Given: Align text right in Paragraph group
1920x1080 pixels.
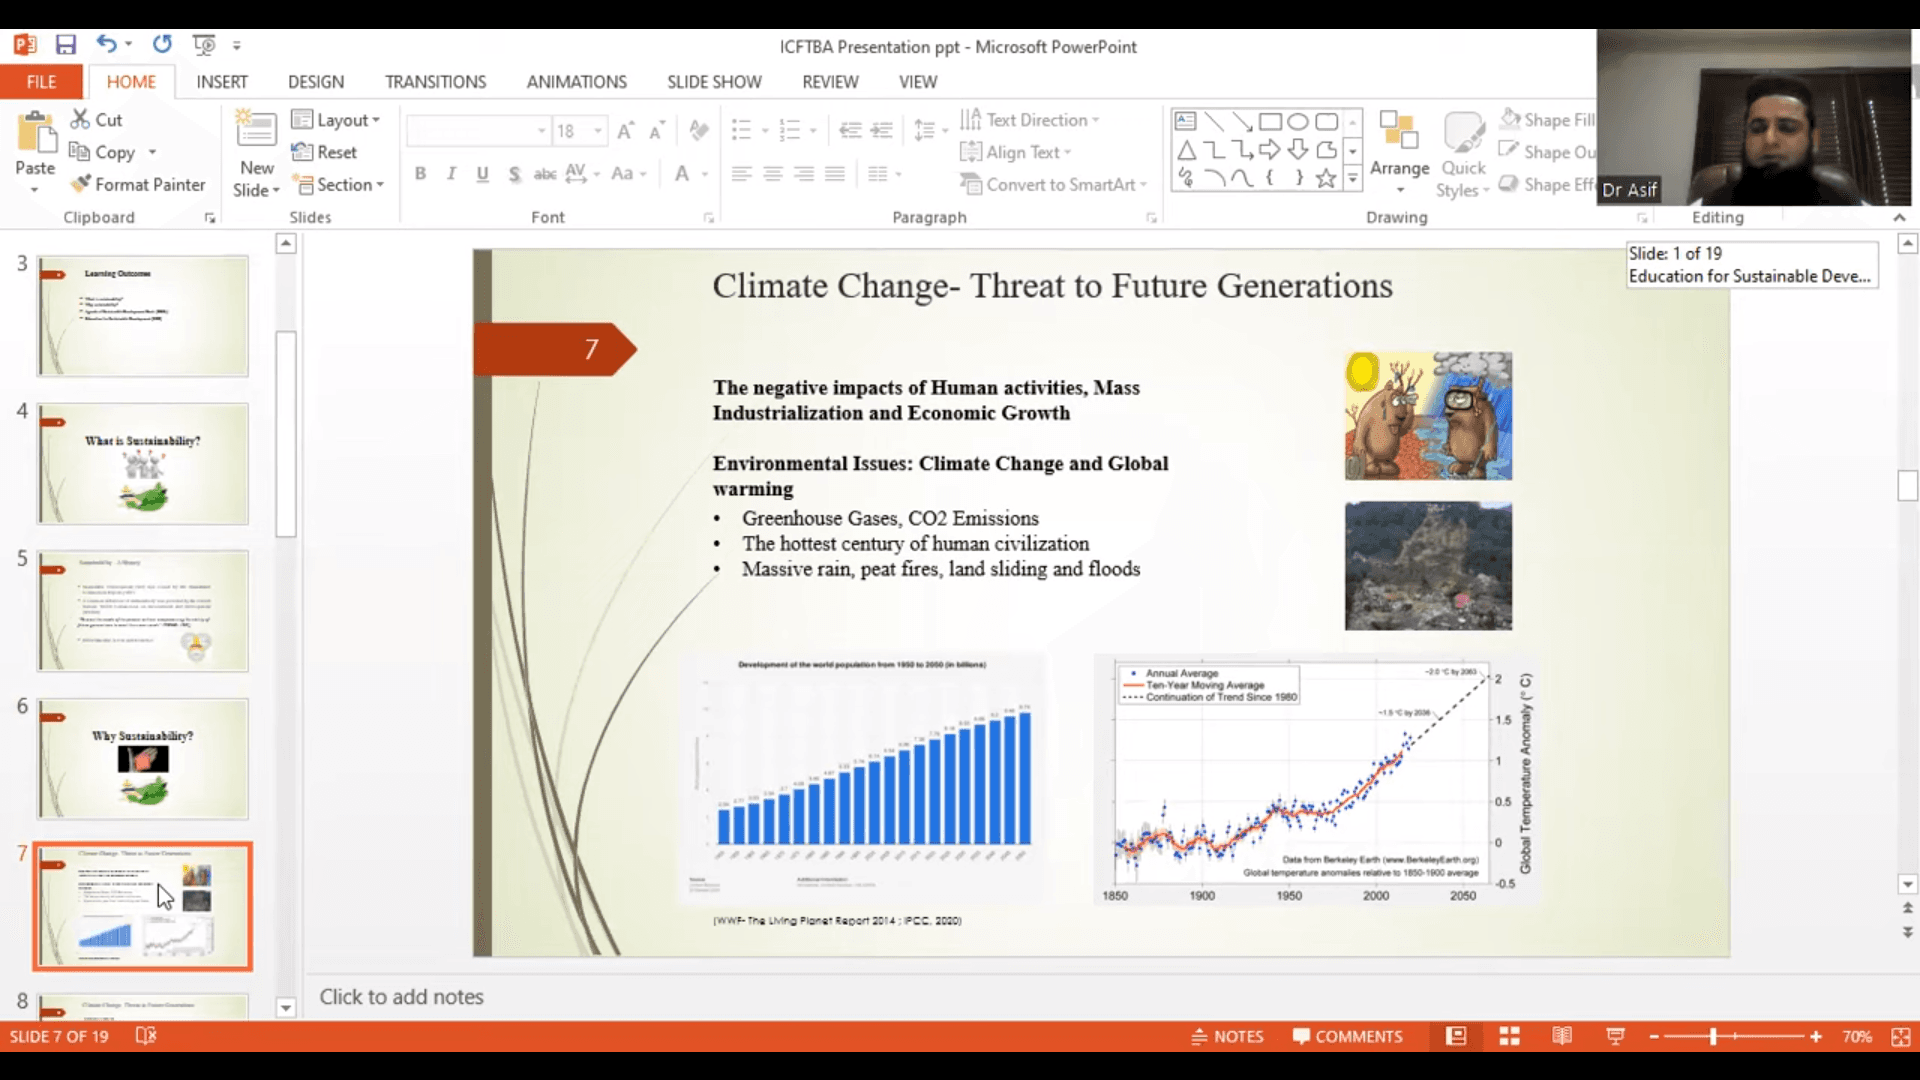Looking at the screenshot, I should pyautogui.click(x=804, y=174).
